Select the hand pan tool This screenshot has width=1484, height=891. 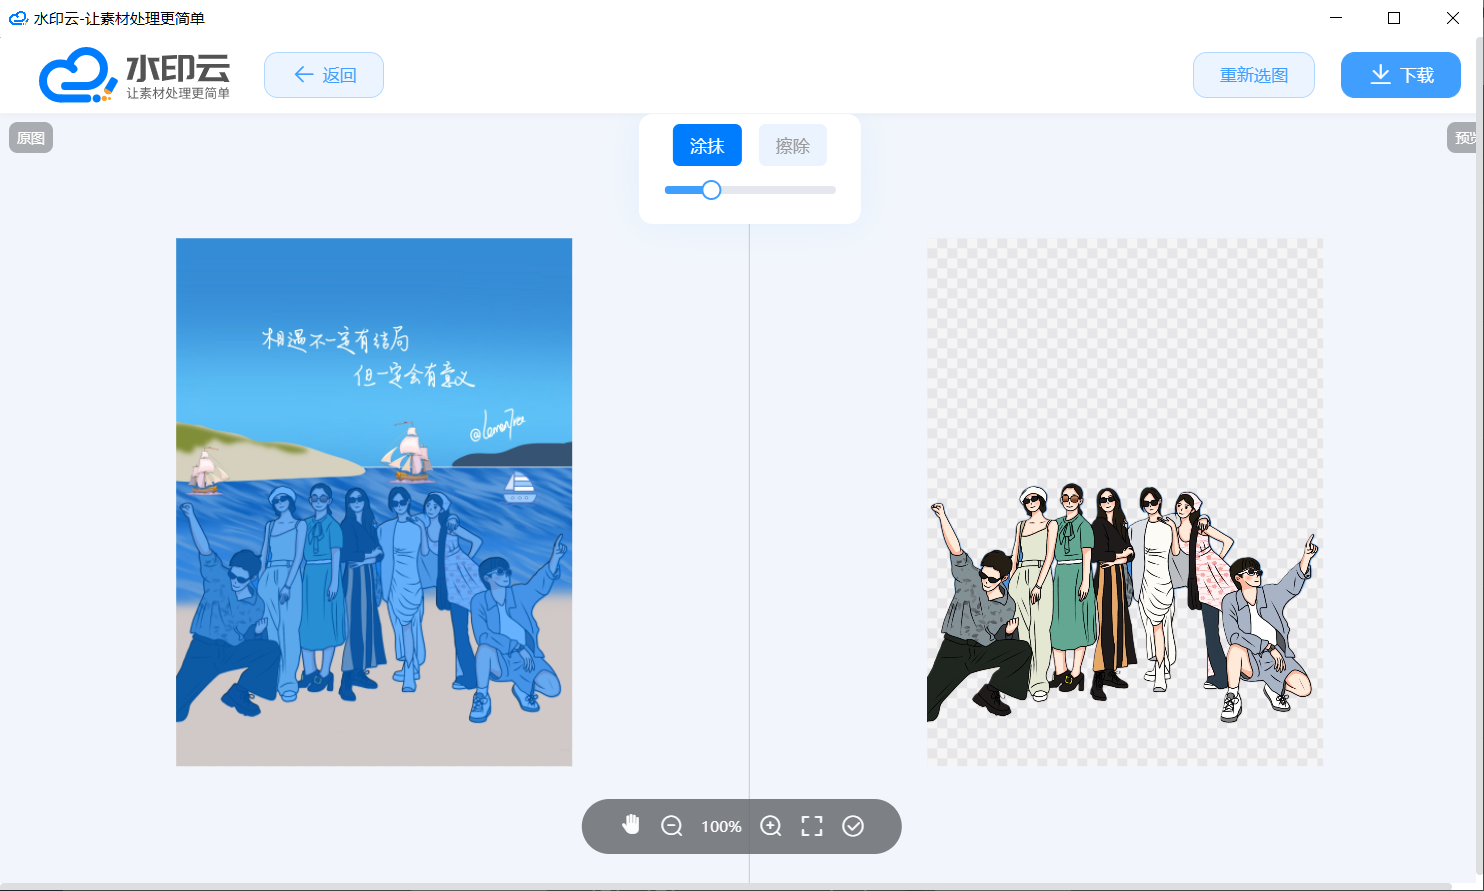click(631, 825)
